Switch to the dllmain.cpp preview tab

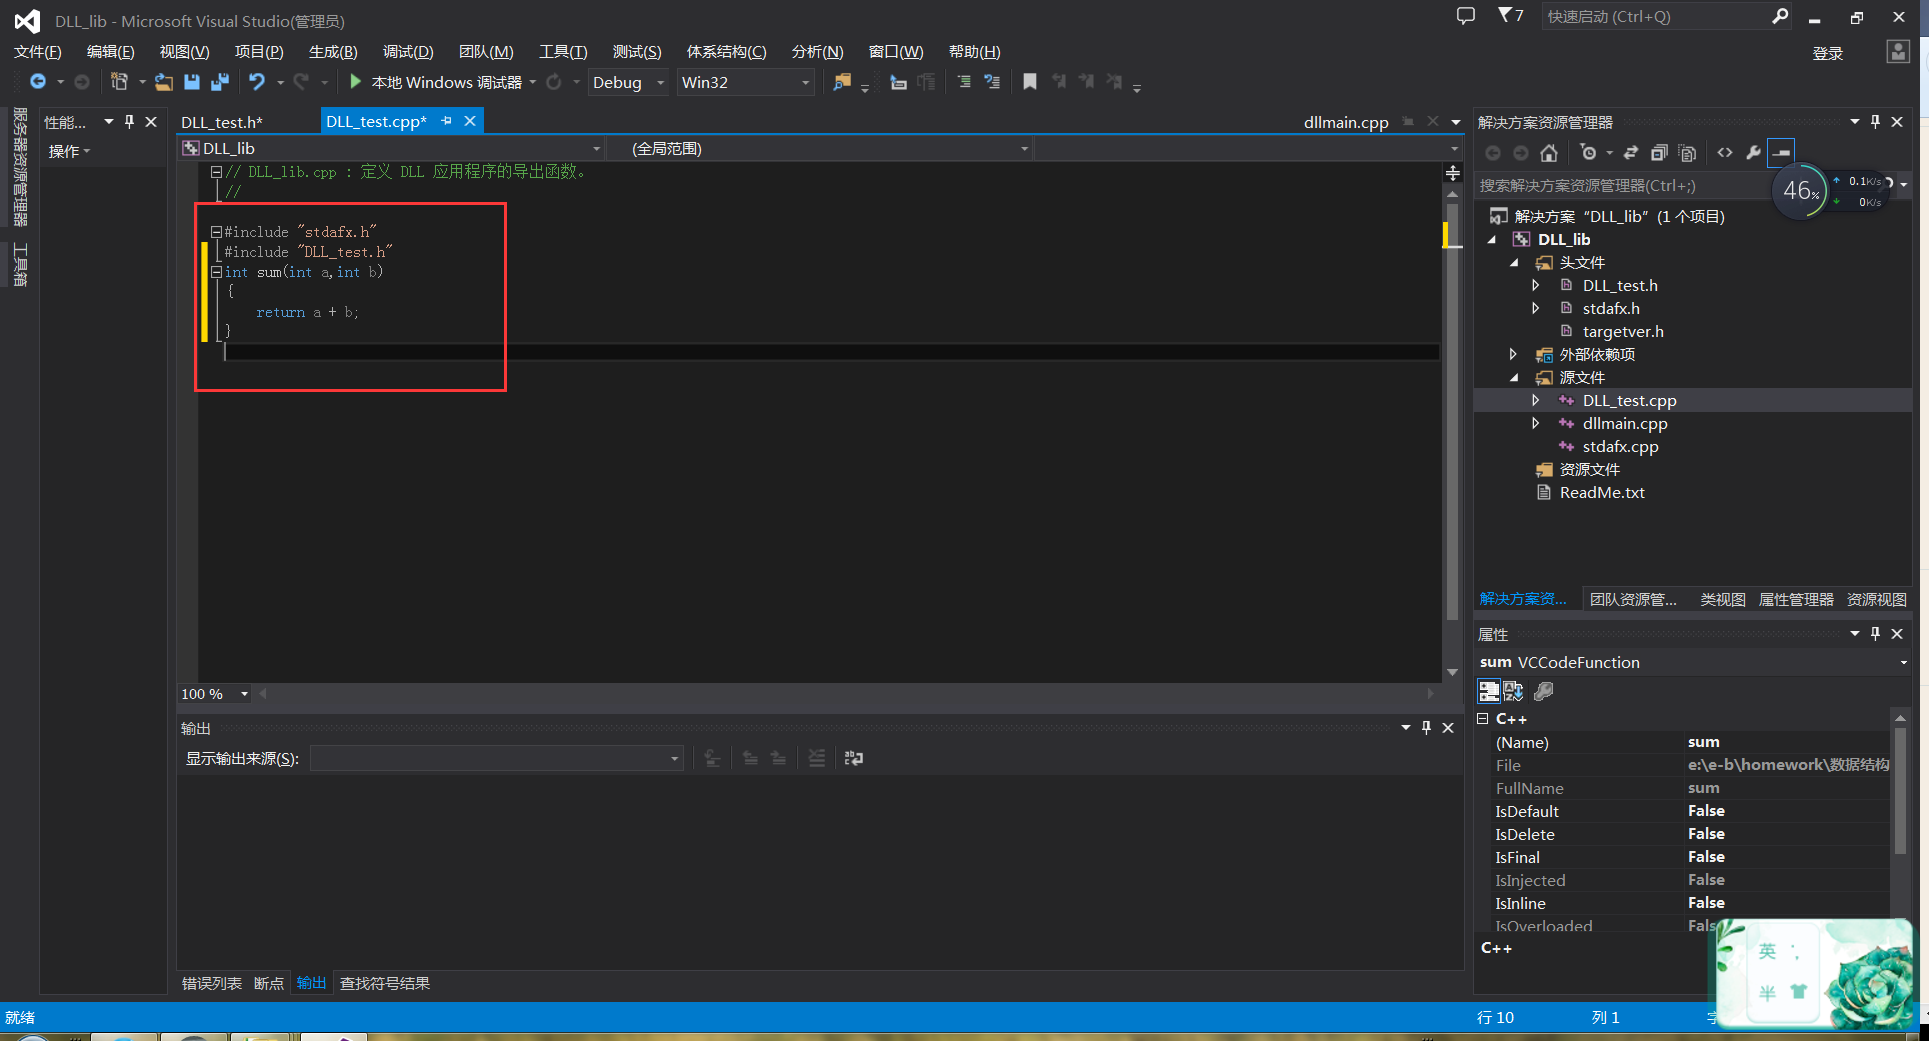(1346, 122)
